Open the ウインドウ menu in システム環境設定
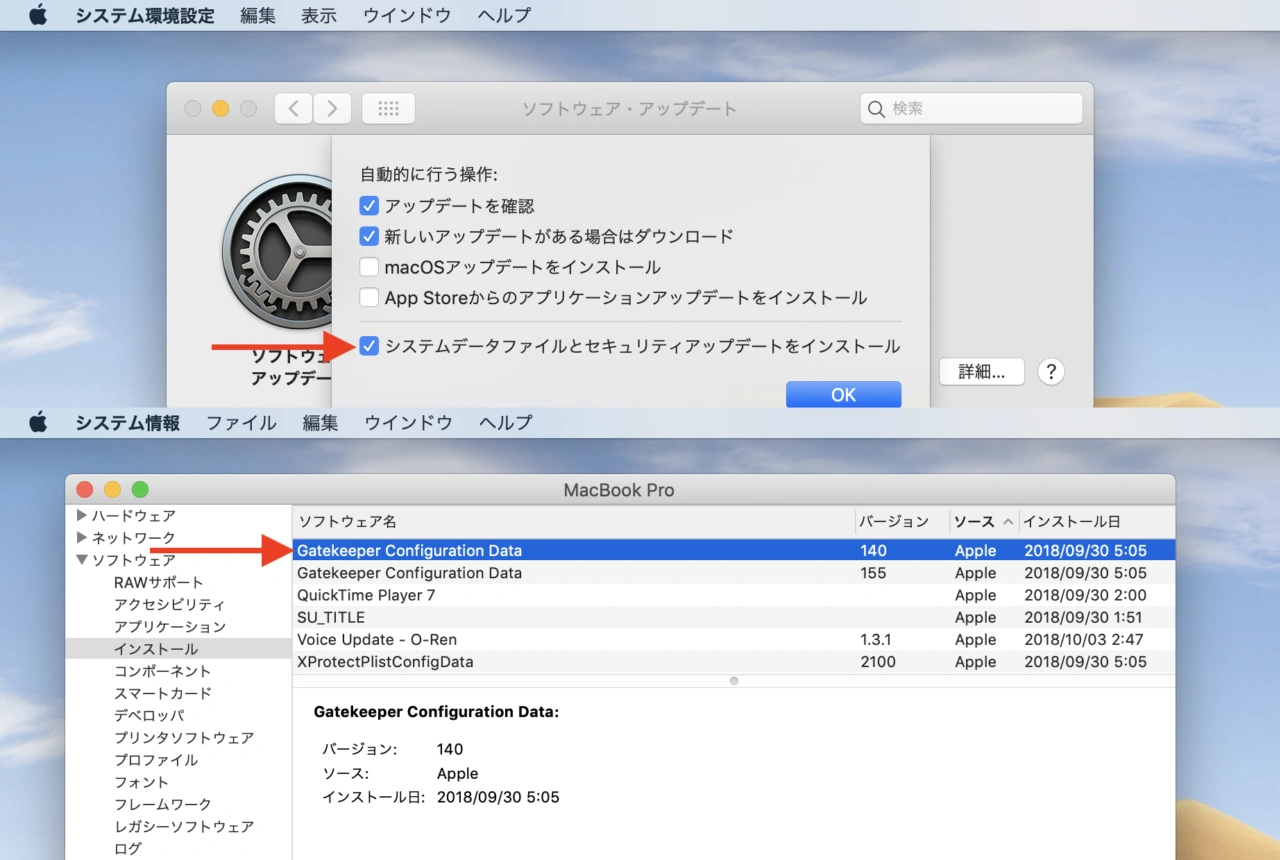The width and height of the screenshot is (1280, 860). click(x=407, y=15)
